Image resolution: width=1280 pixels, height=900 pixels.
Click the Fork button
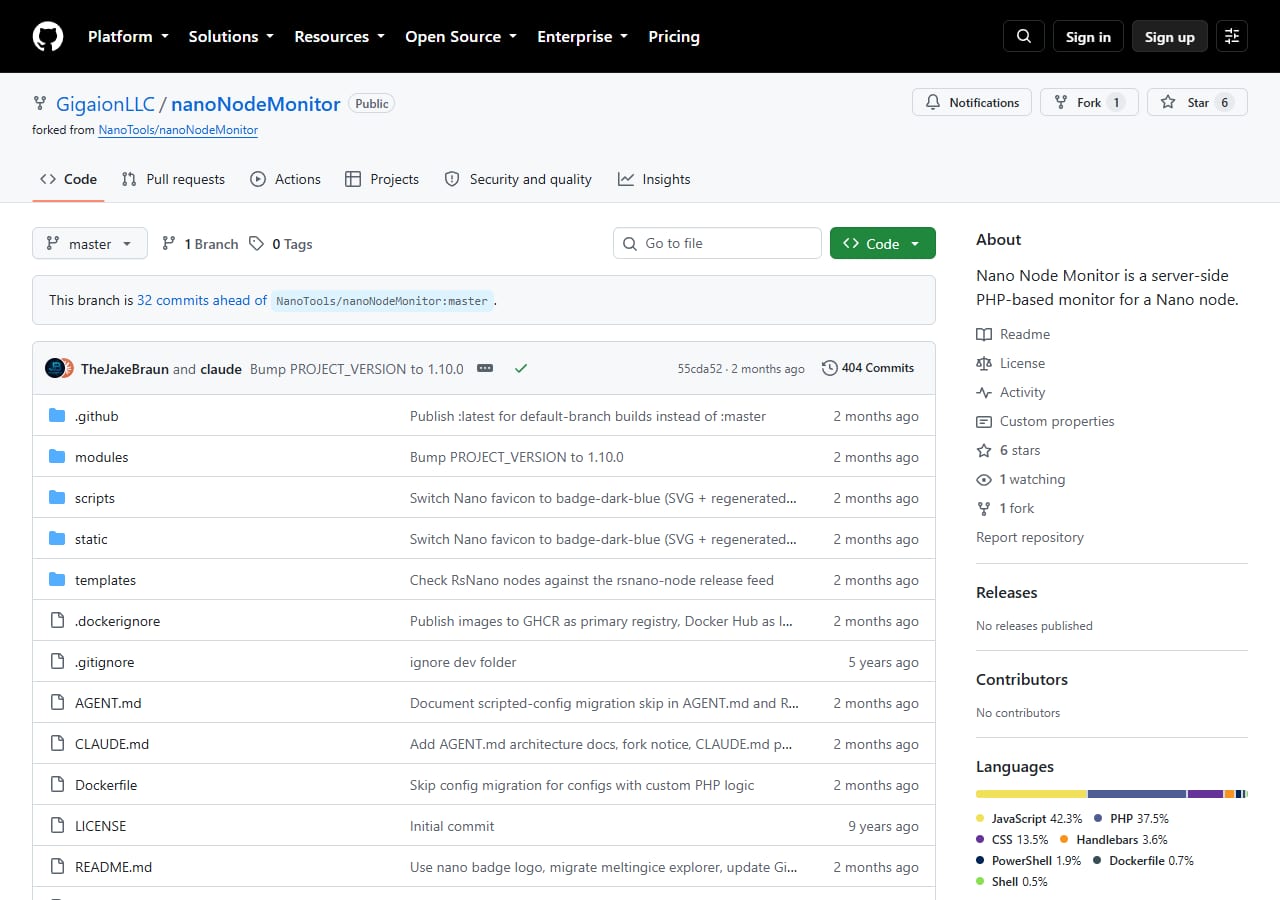(1089, 102)
